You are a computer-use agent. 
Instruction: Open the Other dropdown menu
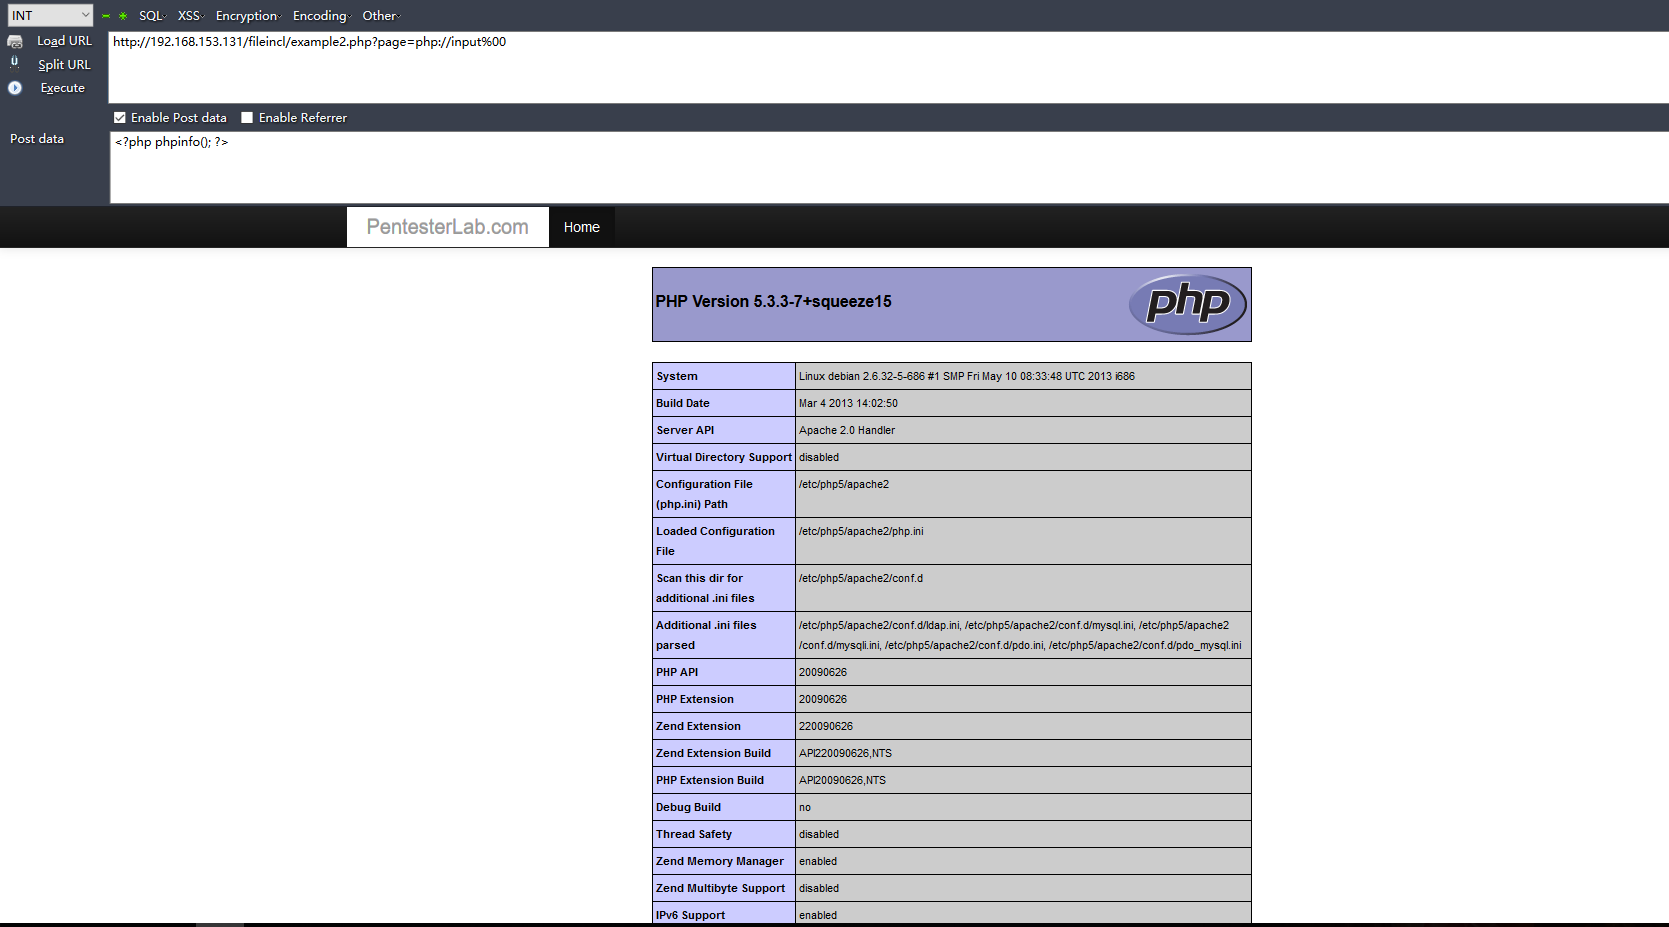pyautogui.click(x=381, y=16)
